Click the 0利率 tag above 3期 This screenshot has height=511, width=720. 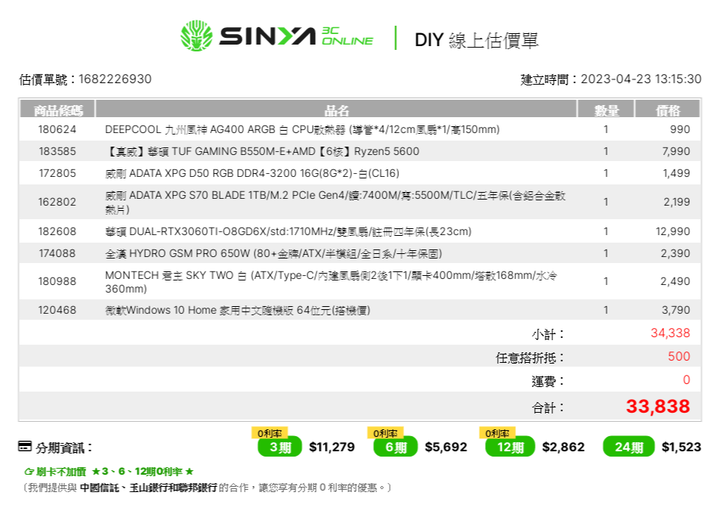pyautogui.click(x=270, y=432)
